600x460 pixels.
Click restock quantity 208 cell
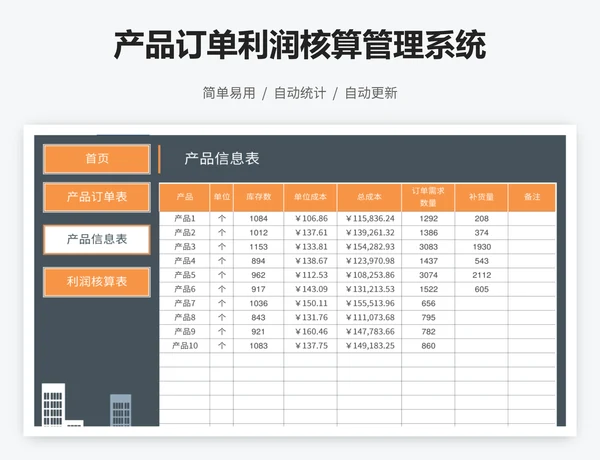tap(481, 219)
